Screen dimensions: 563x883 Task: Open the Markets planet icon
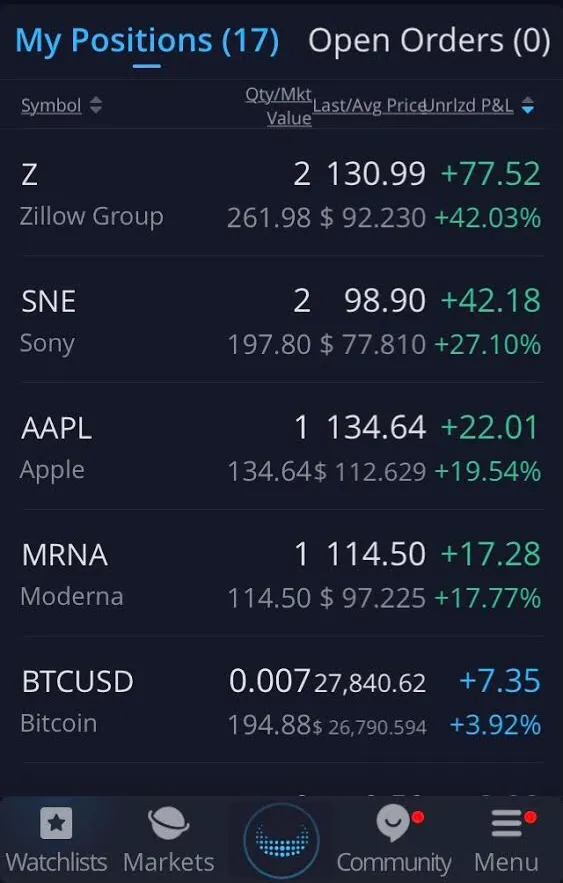(168, 823)
